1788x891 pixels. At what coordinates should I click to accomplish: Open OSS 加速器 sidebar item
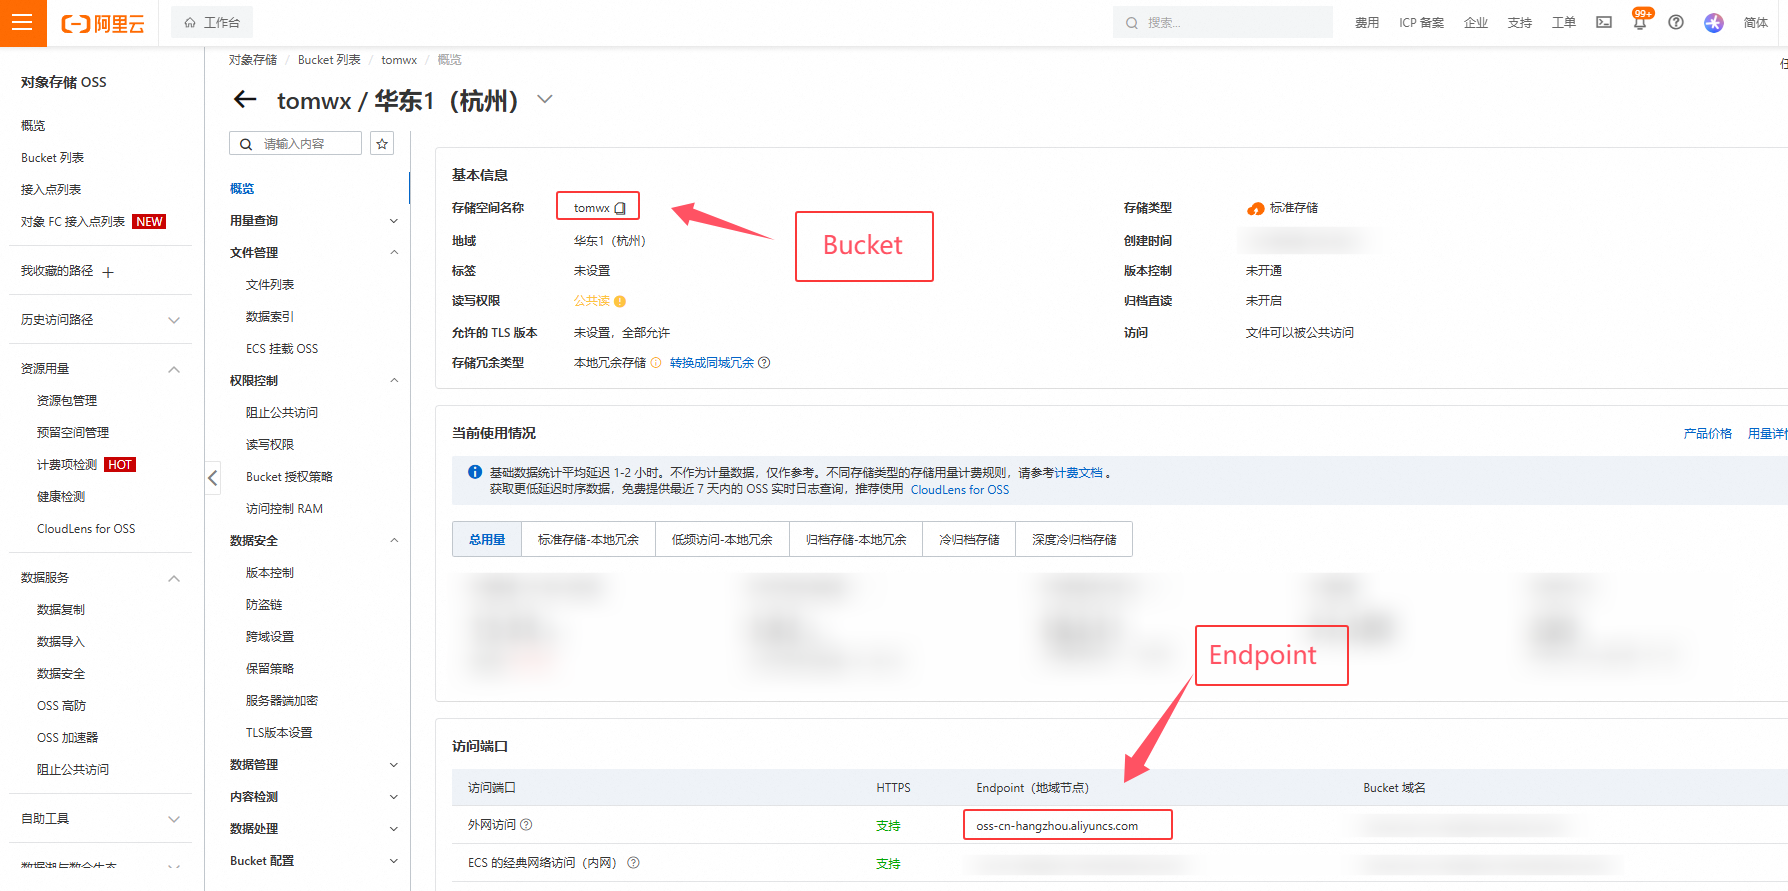pyautogui.click(x=67, y=738)
